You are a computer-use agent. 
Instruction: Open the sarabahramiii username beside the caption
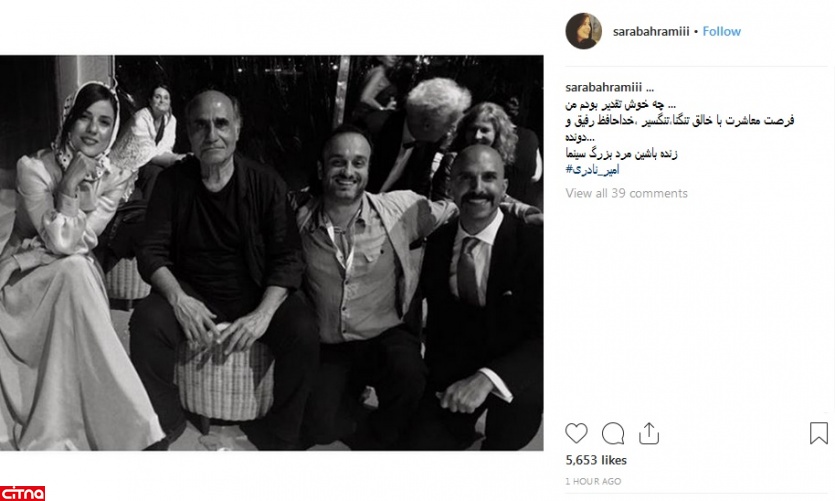coord(603,87)
